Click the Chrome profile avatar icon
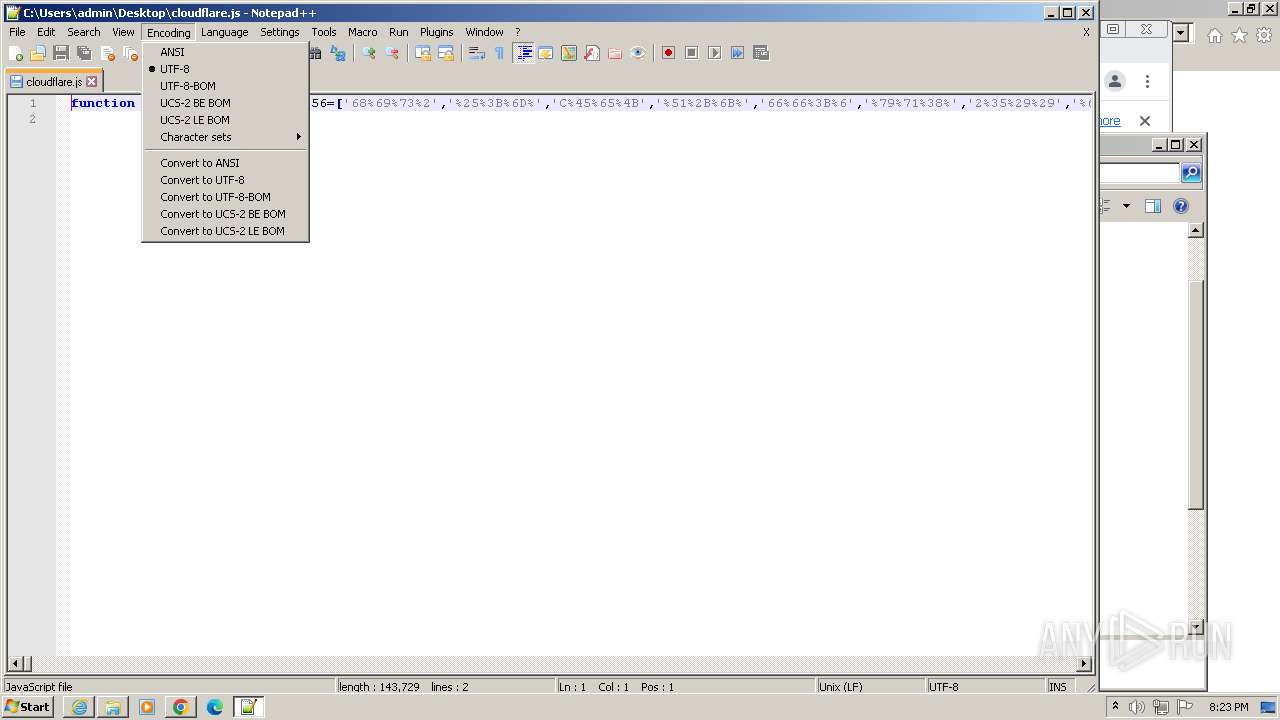The width and height of the screenshot is (1280, 720). [x=1115, y=82]
